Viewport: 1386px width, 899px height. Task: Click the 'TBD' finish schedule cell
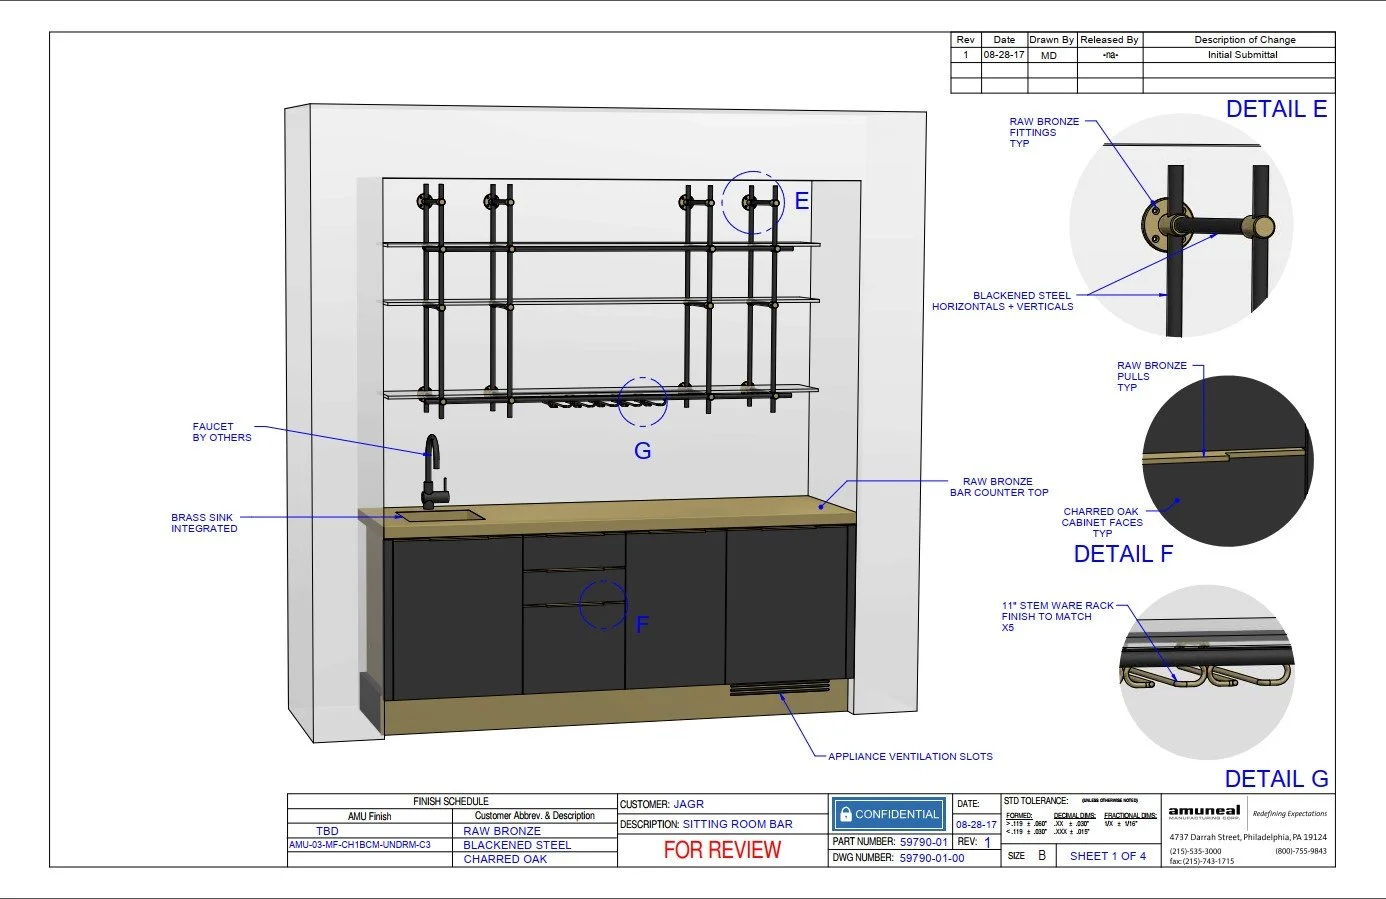pos(327,831)
